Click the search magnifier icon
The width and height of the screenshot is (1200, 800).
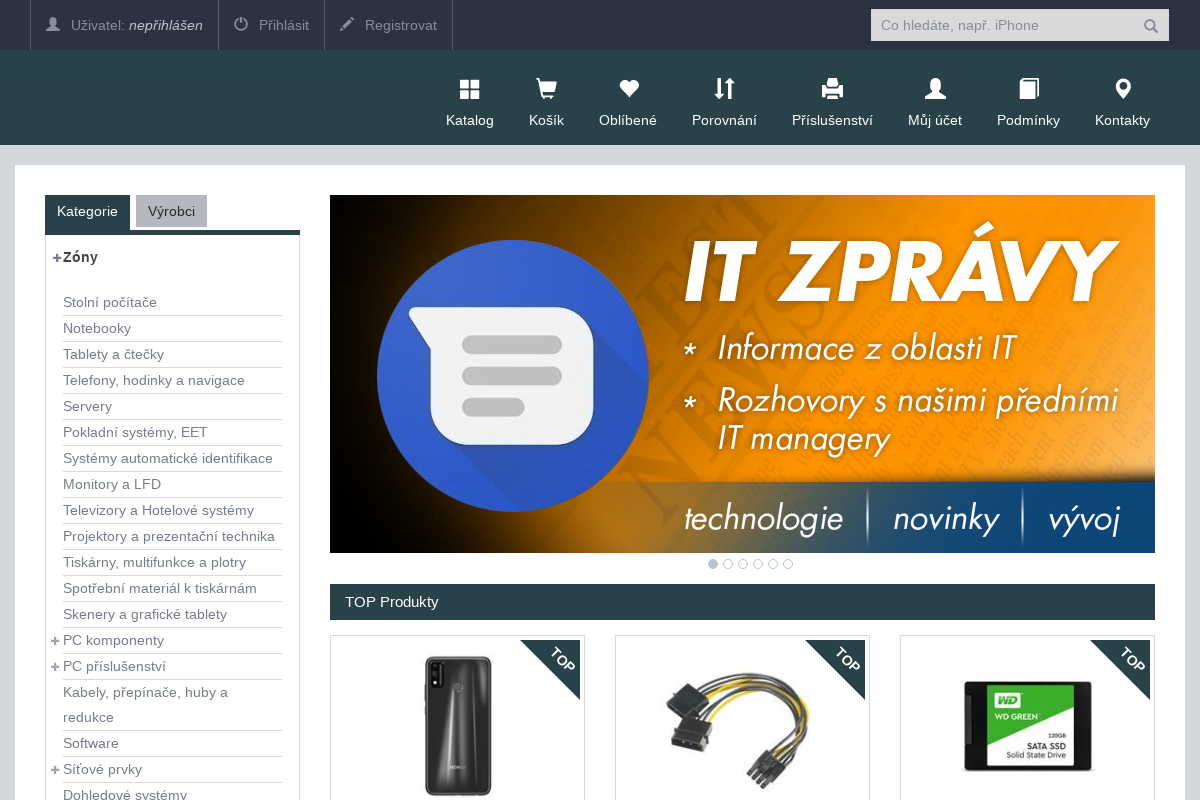click(x=1150, y=25)
